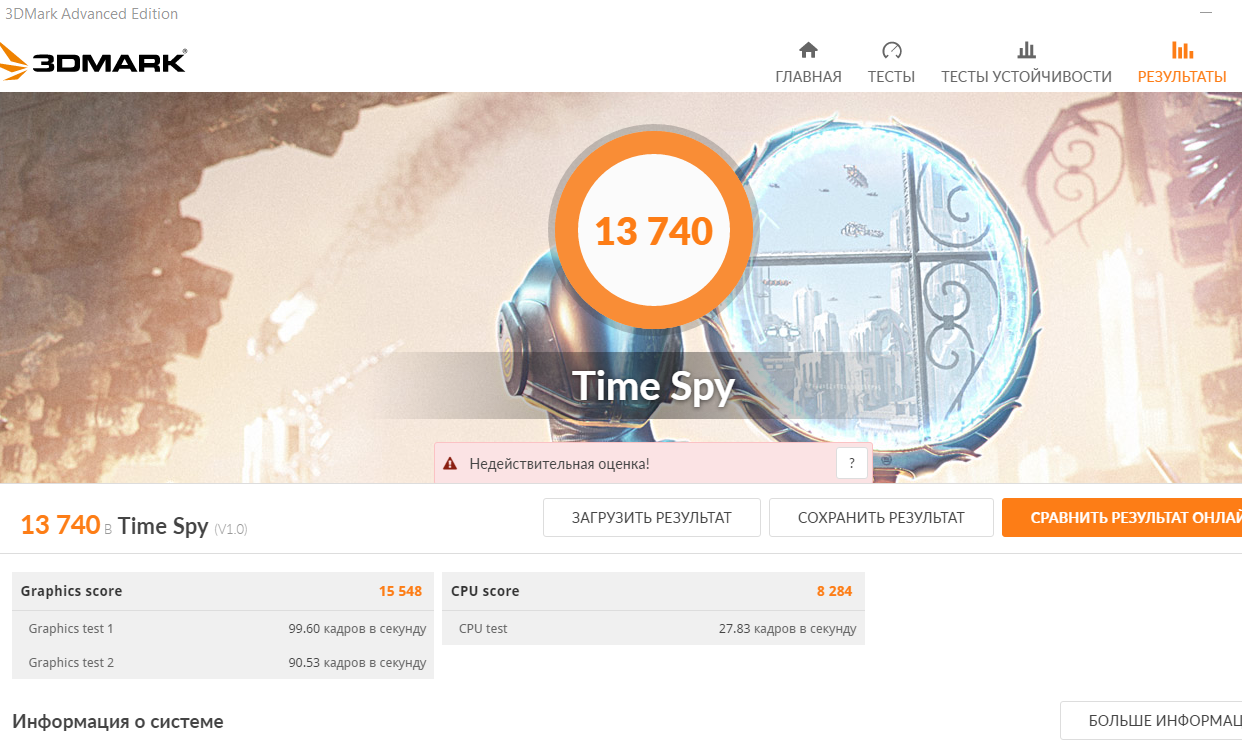Click the home icon above ГЛАВНАЯ

tap(808, 50)
